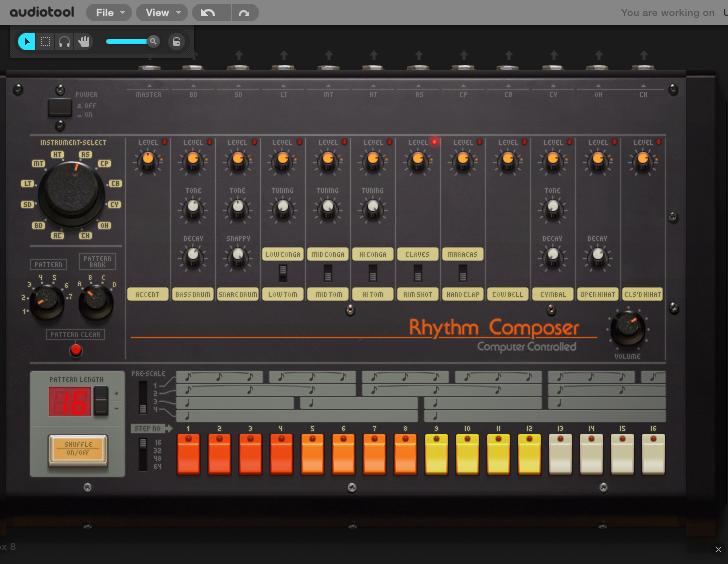Toggle step button 5

pos(312,454)
